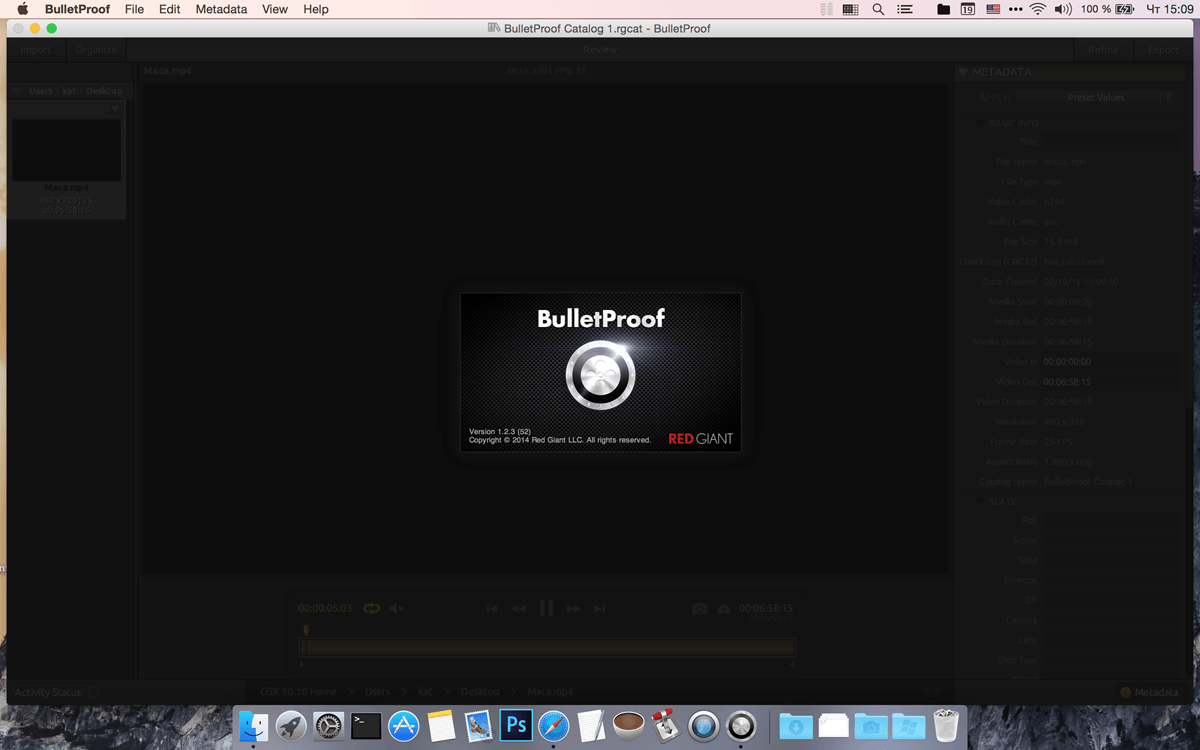Image resolution: width=1200 pixels, height=750 pixels.
Task: Click the Video In timecode value
Action: pos(1067,362)
